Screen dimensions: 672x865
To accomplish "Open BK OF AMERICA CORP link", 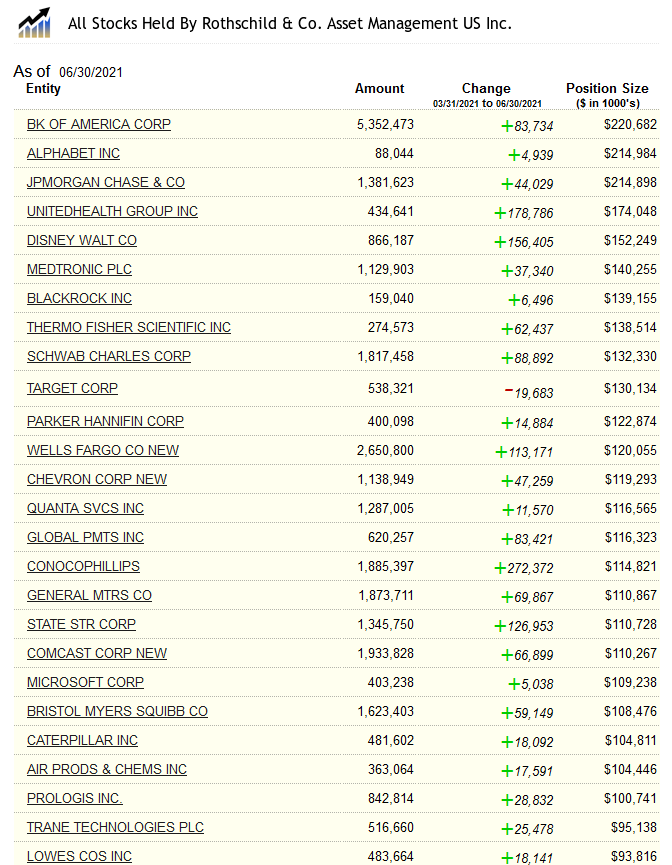I will coord(99,125).
